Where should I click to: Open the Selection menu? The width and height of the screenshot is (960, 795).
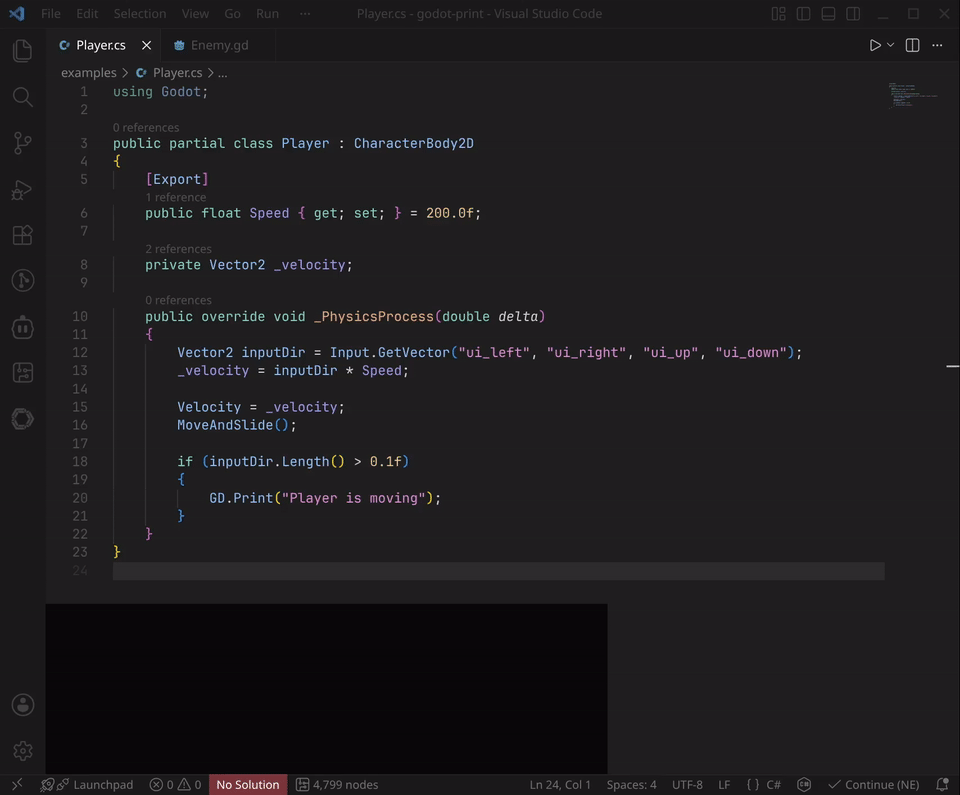[x=140, y=13]
